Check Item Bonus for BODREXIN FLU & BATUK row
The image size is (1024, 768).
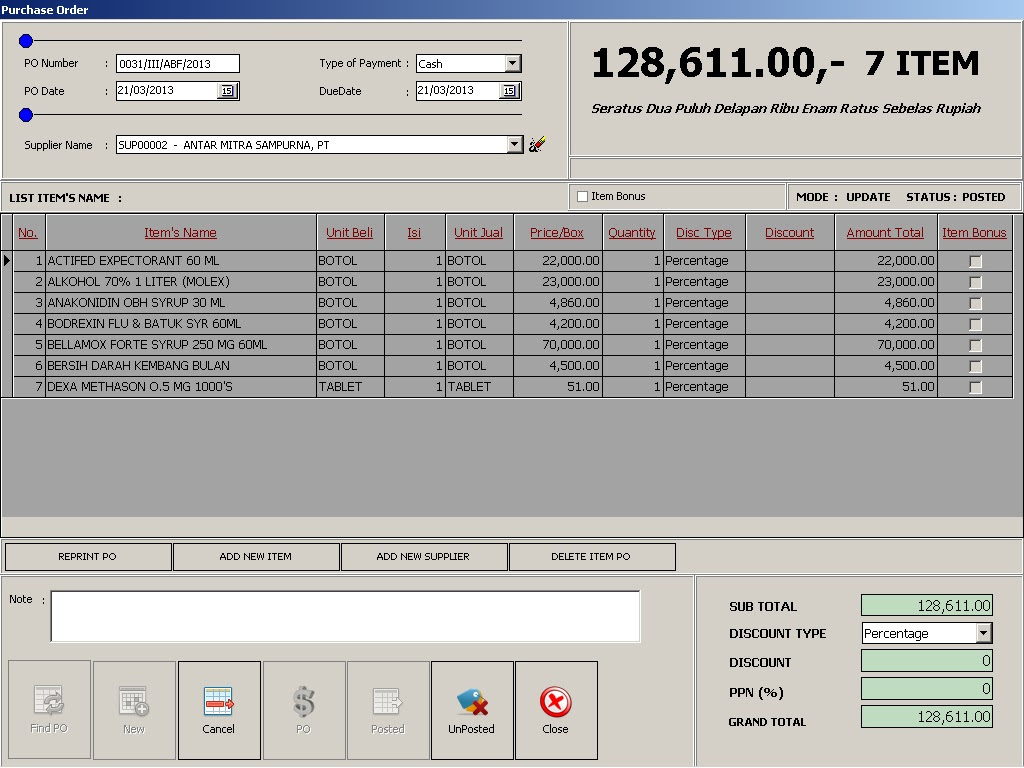click(x=975, y=324)
